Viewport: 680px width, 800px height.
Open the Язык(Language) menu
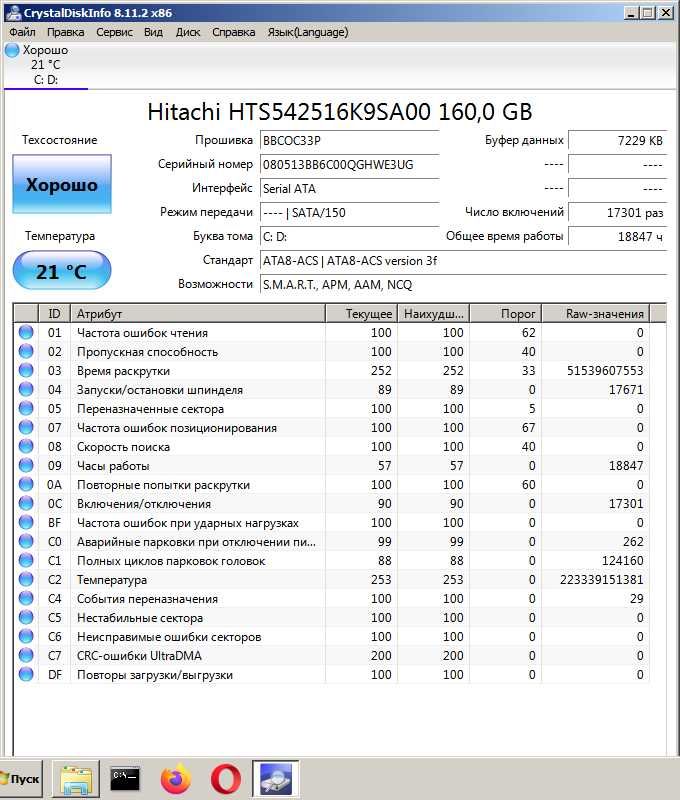click(x=308, y=32)
